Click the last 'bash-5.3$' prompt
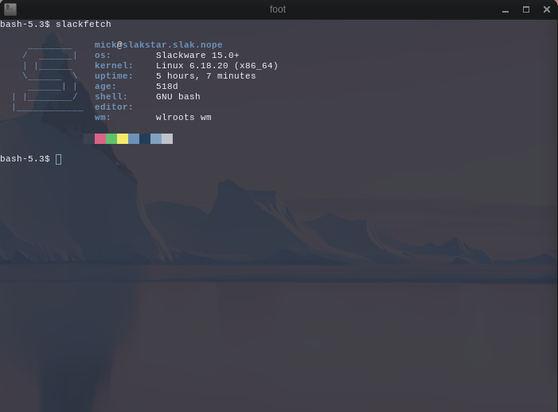The width and height of the screenshot is (558, 412). pos(25,159)
